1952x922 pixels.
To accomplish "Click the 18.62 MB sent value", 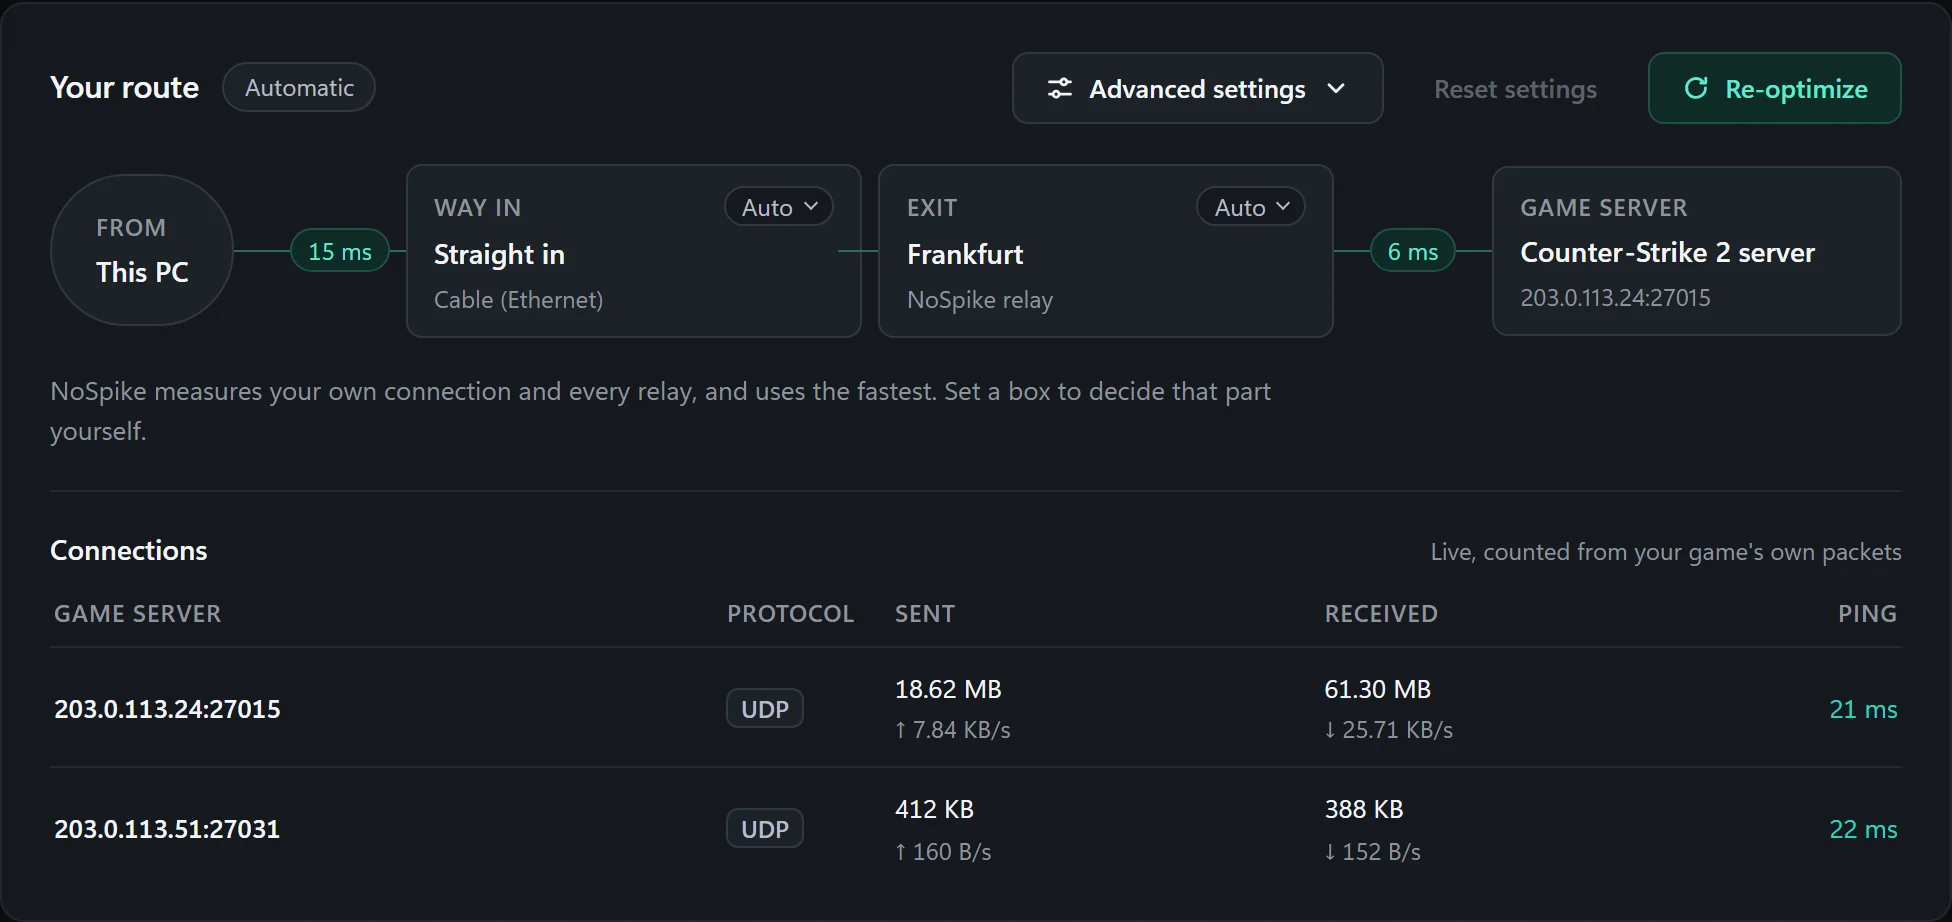I will (x=948, y=689).
